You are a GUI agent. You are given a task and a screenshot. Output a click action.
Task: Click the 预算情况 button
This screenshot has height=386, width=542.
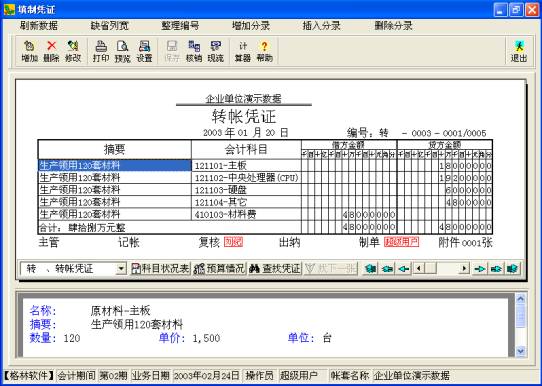click(219, 269)
